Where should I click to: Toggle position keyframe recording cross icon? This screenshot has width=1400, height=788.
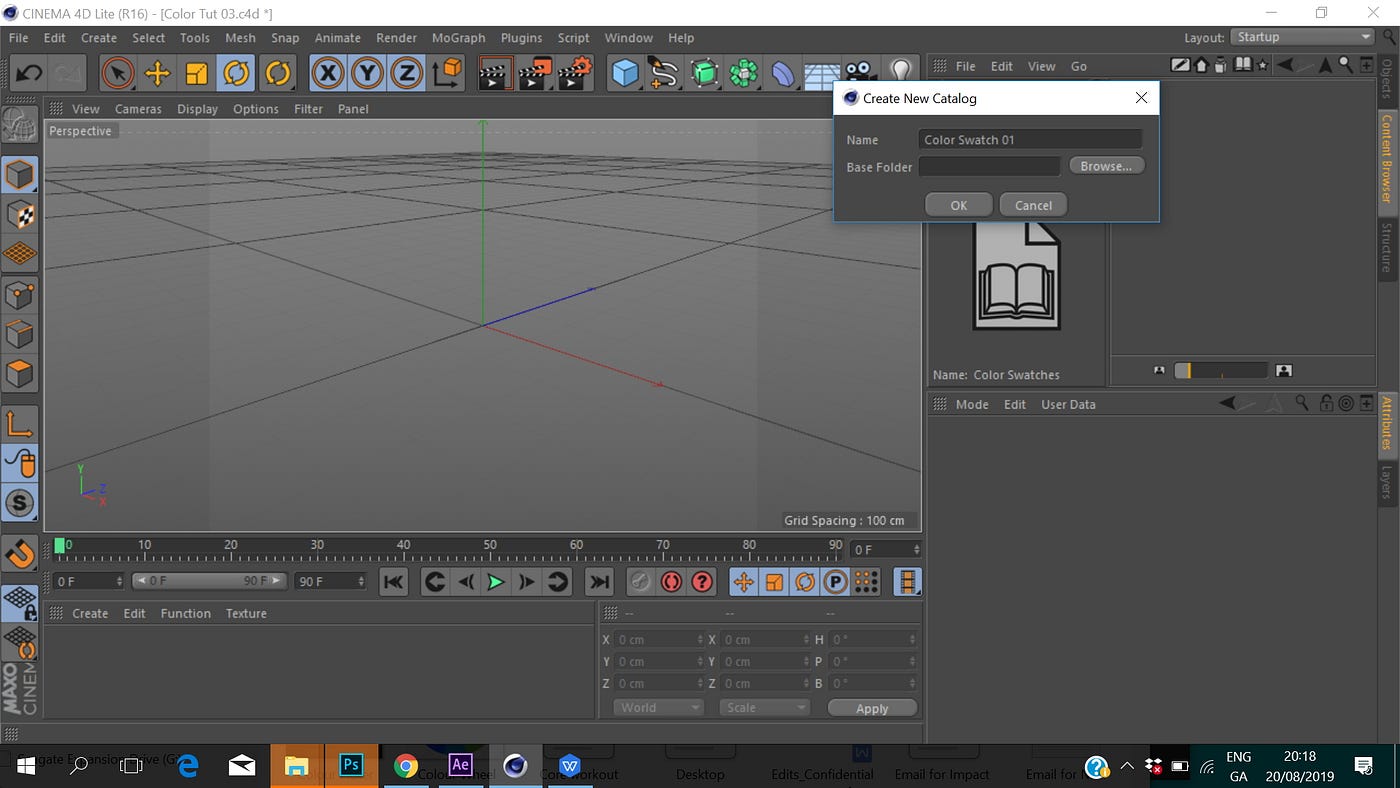(743, 581)
